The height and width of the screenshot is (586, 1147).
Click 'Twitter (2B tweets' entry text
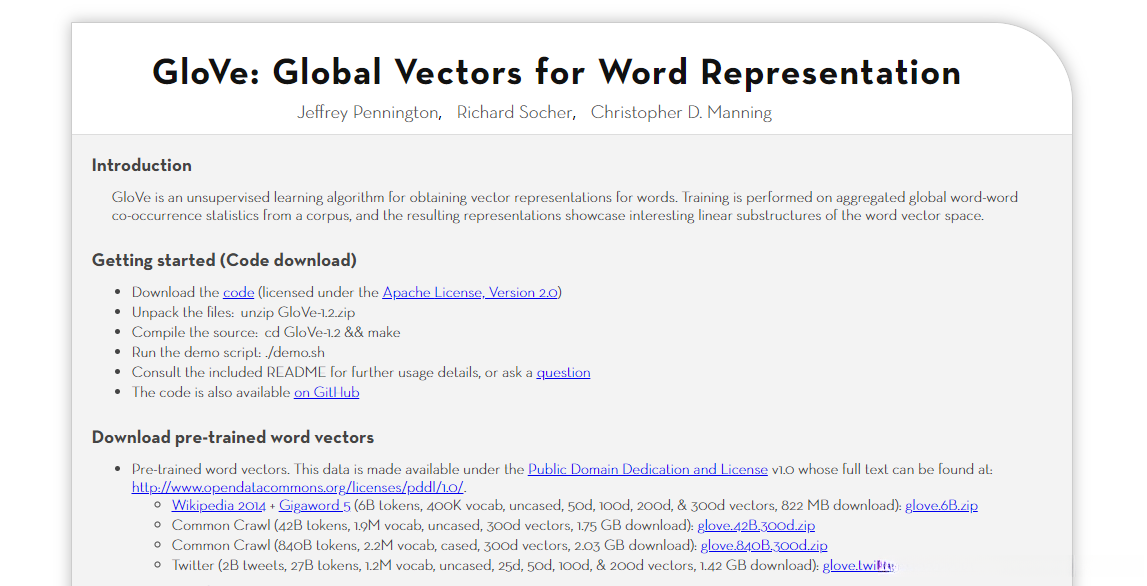(495, 566)
